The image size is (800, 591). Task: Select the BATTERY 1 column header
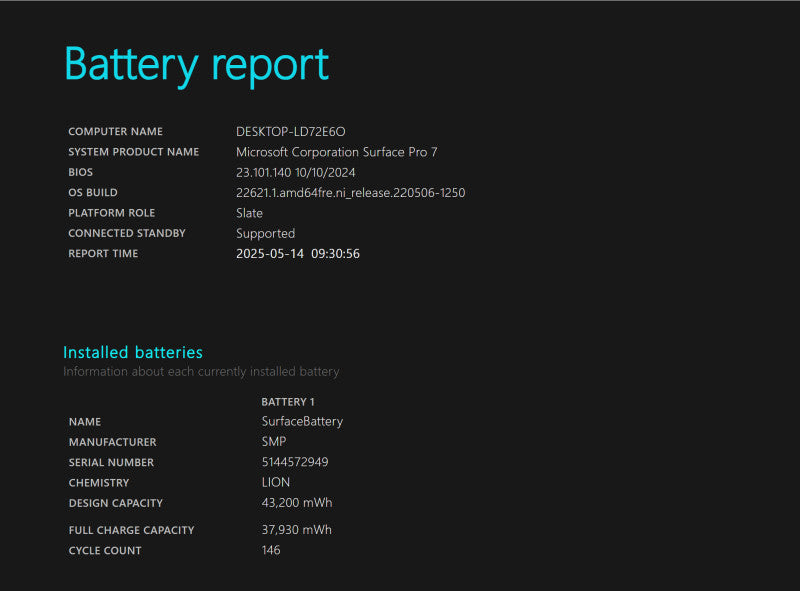tap(288, 402)
